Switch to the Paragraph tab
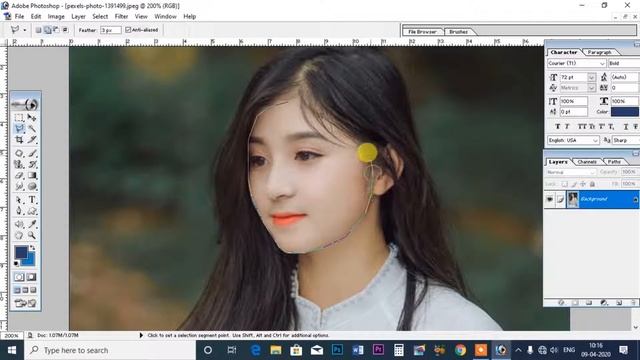This screenshot has width=640, height=360. (x=599, y=52)
